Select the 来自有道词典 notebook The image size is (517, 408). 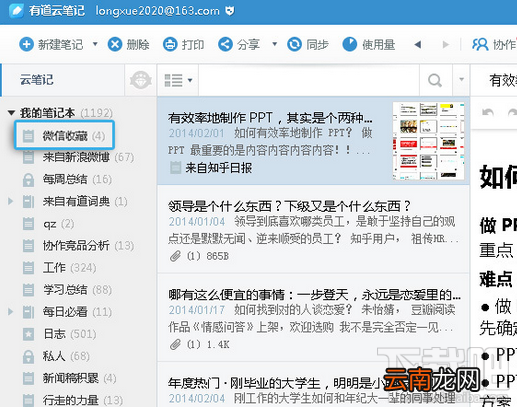coord(75,201)
